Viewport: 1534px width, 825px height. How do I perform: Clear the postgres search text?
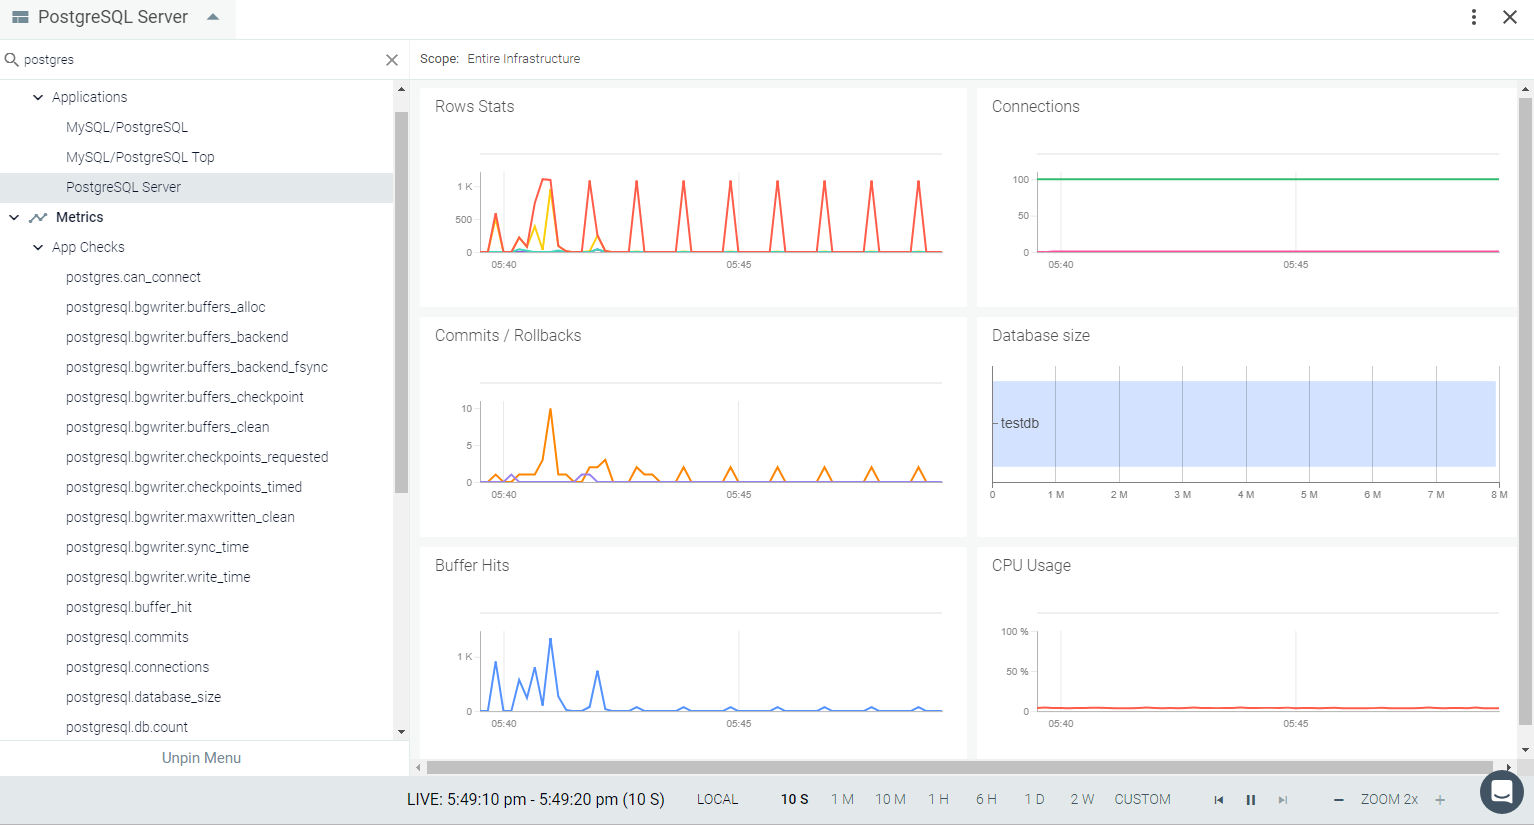(392, 60)
